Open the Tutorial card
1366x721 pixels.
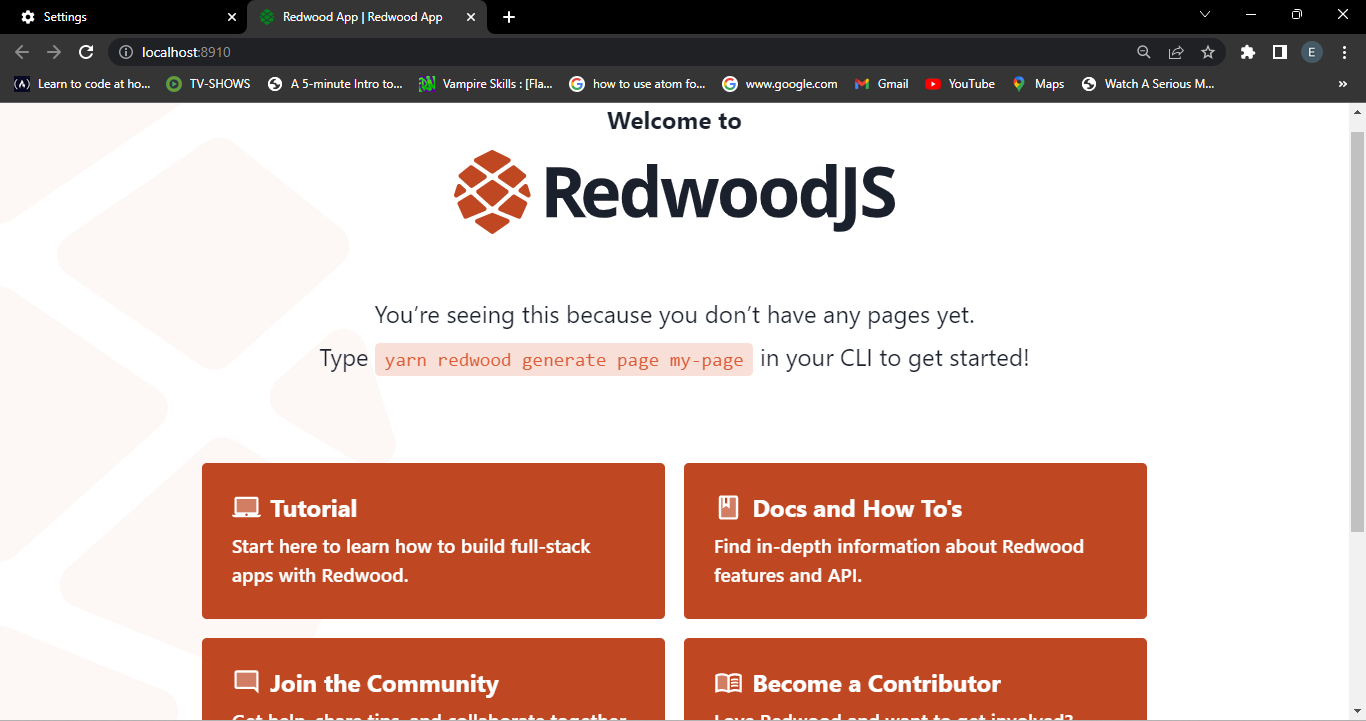433,541
